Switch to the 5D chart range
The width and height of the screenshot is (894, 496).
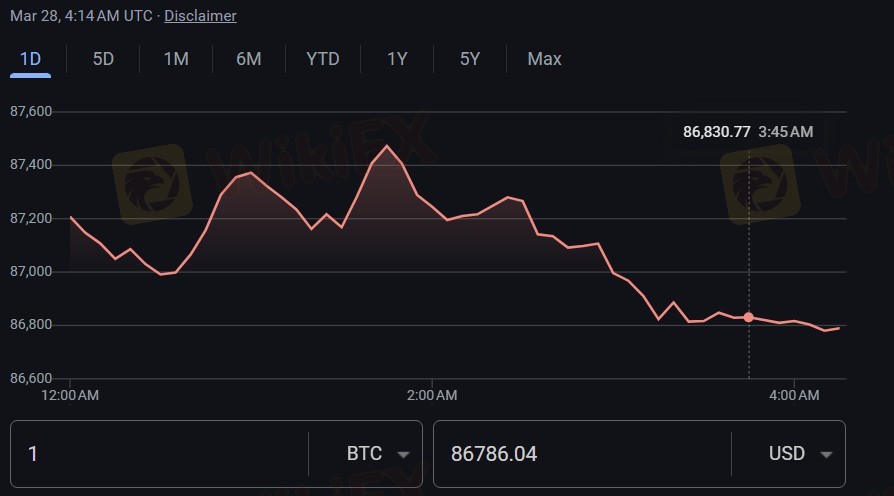click(103, 59)
